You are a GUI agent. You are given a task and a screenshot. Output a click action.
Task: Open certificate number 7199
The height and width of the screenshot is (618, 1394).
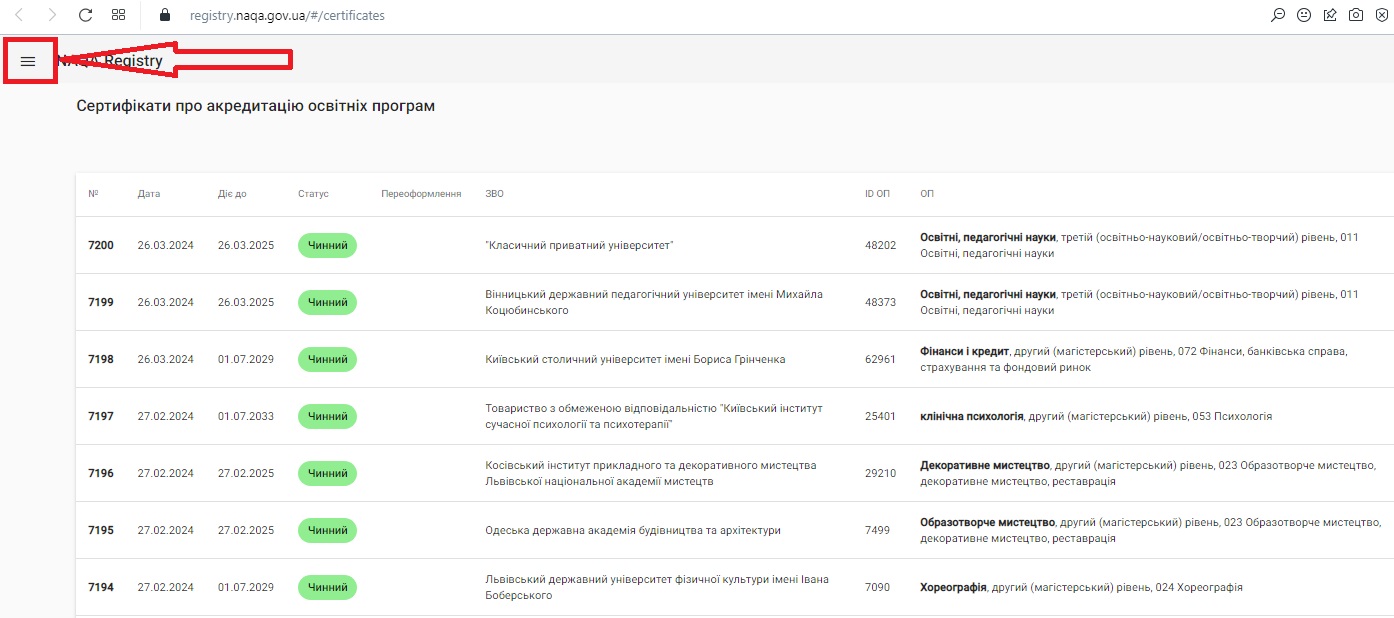[101, 302]
